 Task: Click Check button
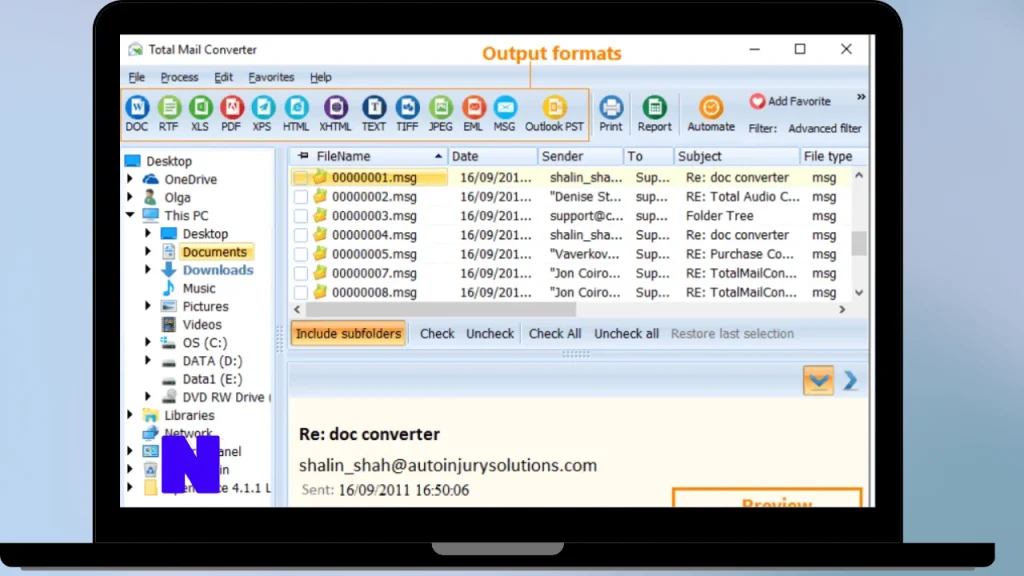pyautogui.click(x=437, y=334)
